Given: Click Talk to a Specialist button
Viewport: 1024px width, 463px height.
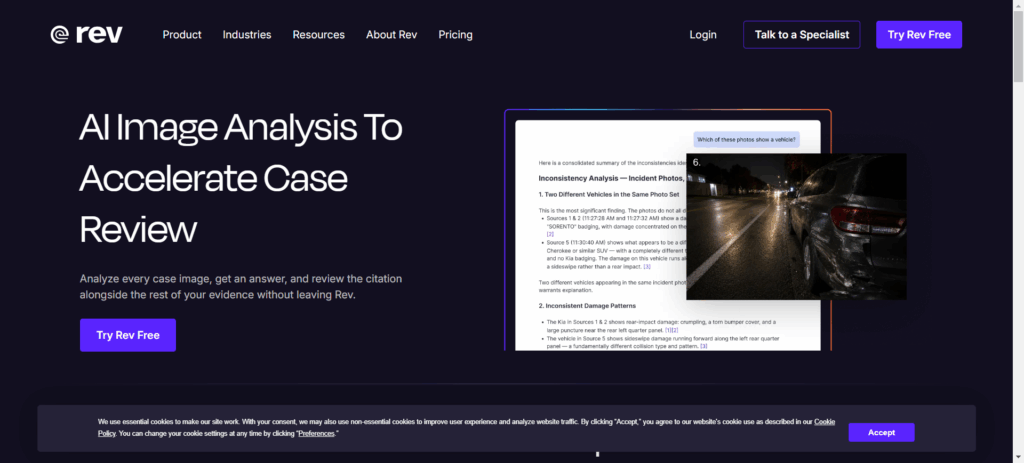Looking at the screenshot, I should tap(802, 35).
